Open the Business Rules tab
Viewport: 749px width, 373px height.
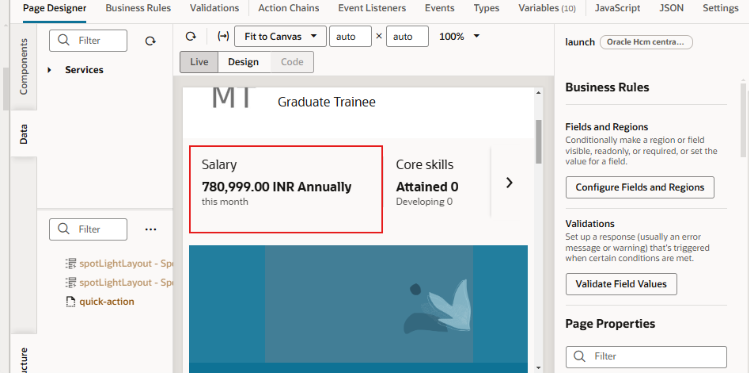tap(138, 8)
